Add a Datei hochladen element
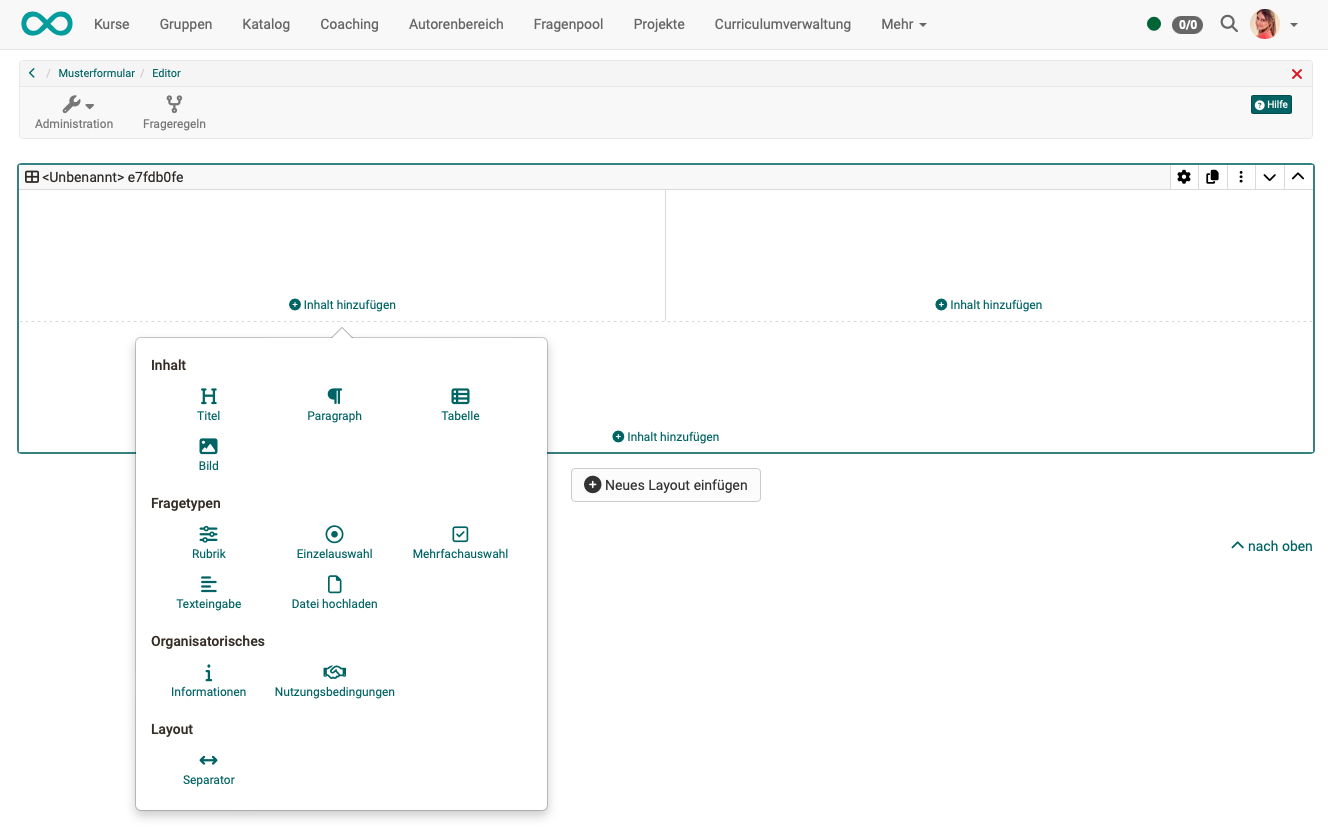 pos(334,592)
